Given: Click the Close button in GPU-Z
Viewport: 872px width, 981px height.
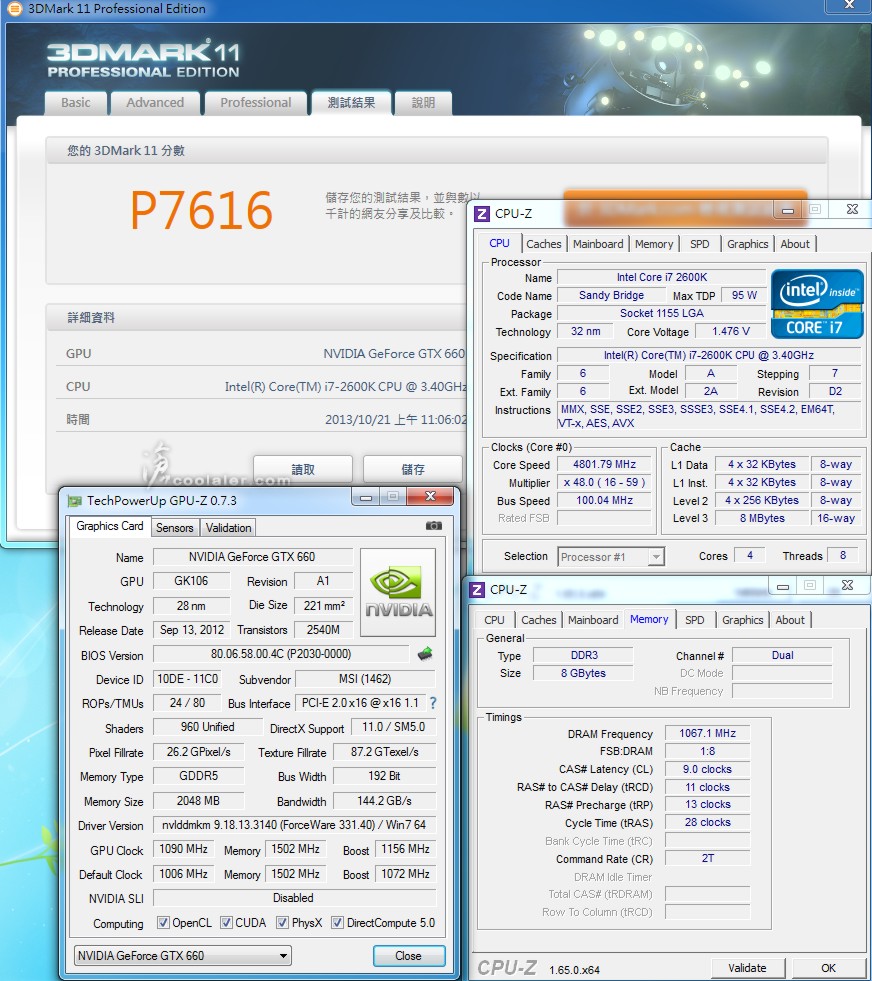Looking at the screenshot, I should pyautogui.click(x=408, y=955).
